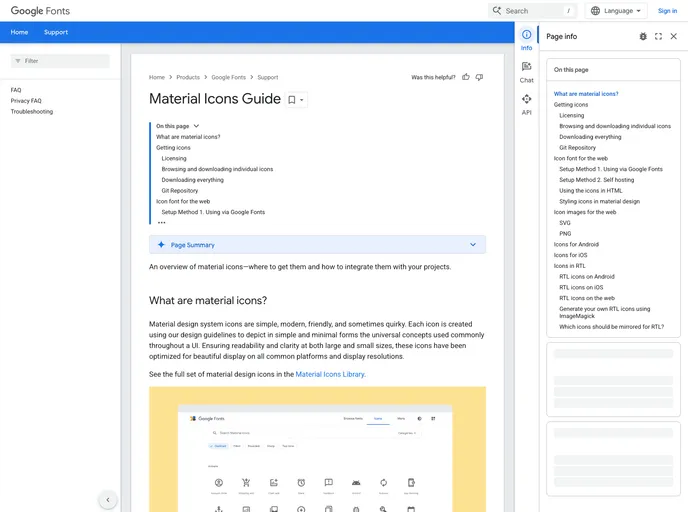The image size is (688, 512).
Task: Open the Chat side panel
Action: pos(527,71)
